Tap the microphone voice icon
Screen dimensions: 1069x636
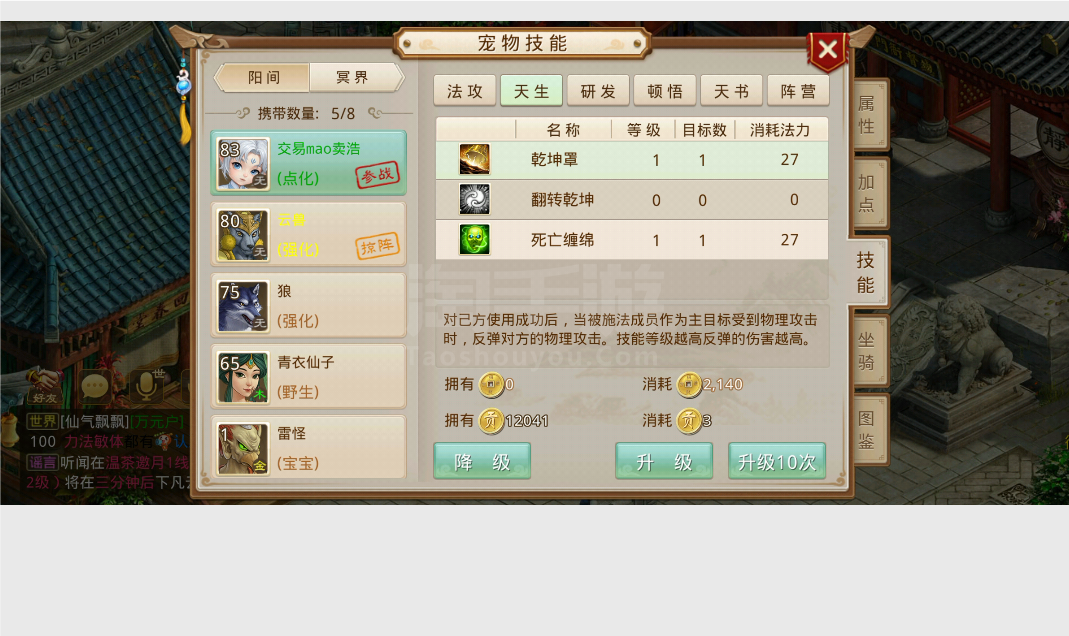coord(146,386)
